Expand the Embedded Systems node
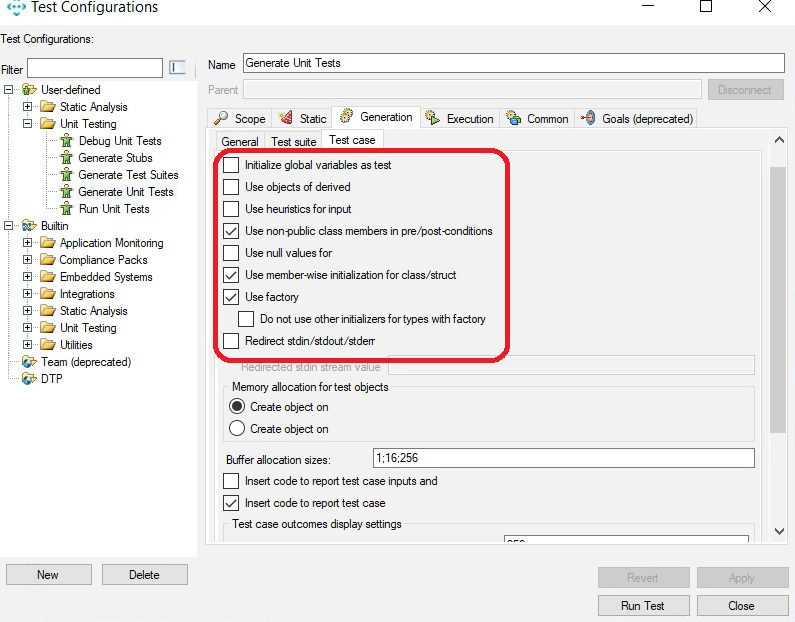Viewport: 795px width, 622px height. click(27, 277)
